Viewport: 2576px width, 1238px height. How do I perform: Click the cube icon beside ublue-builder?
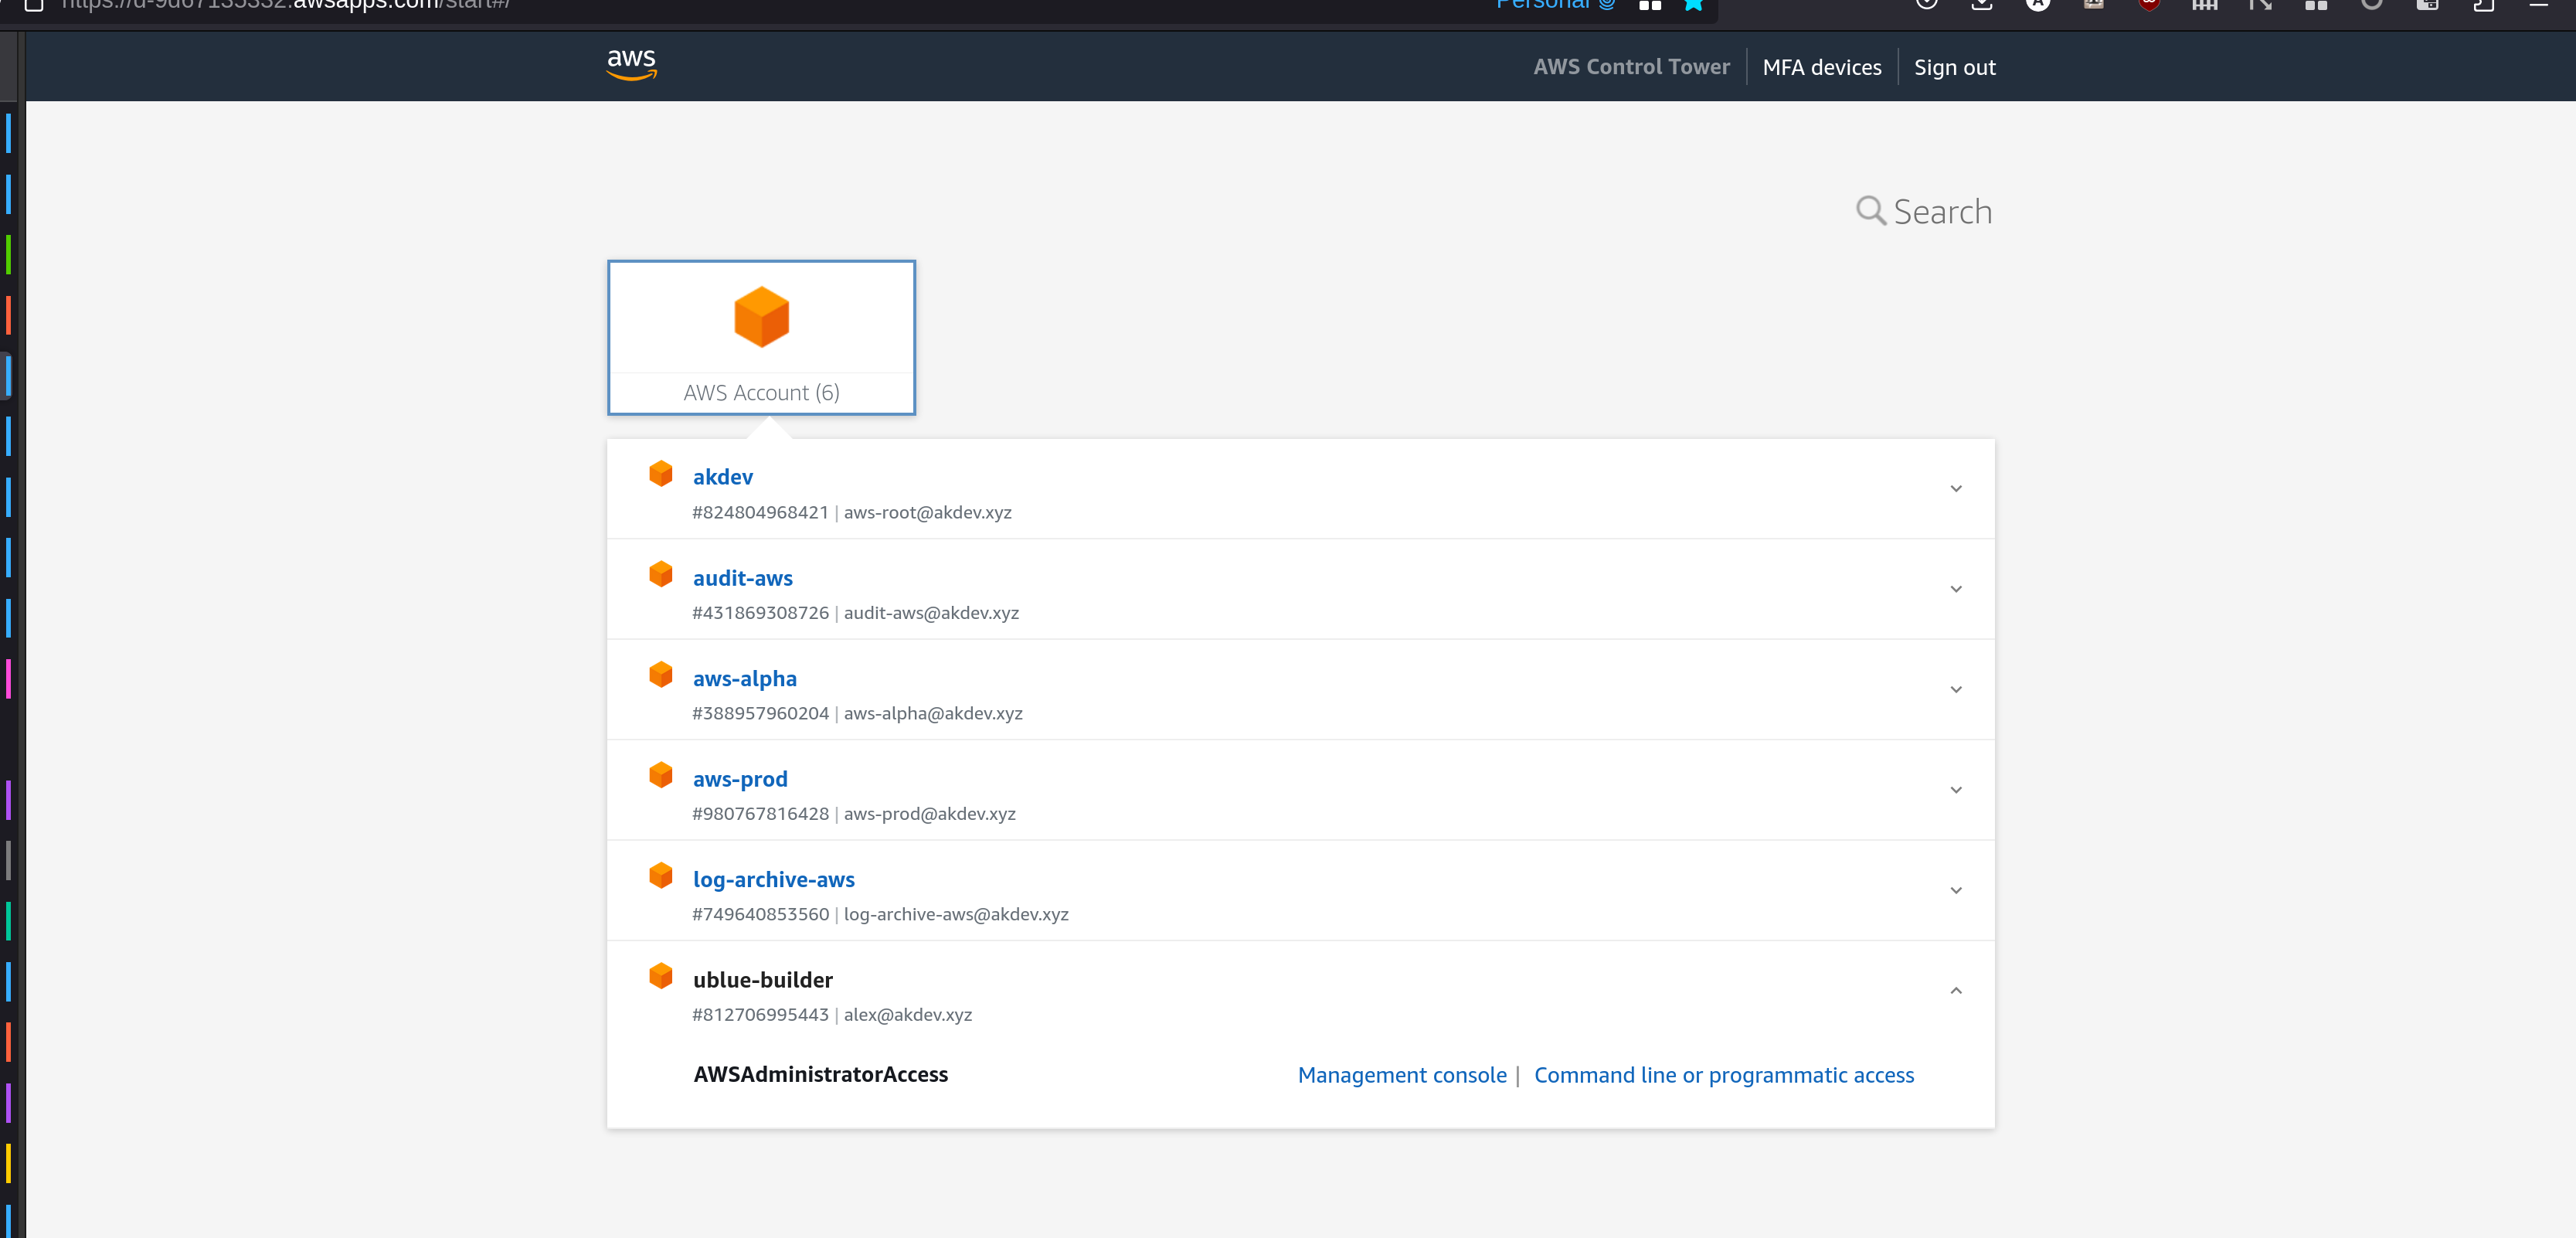pyautogui.click(x=660, y=976)
